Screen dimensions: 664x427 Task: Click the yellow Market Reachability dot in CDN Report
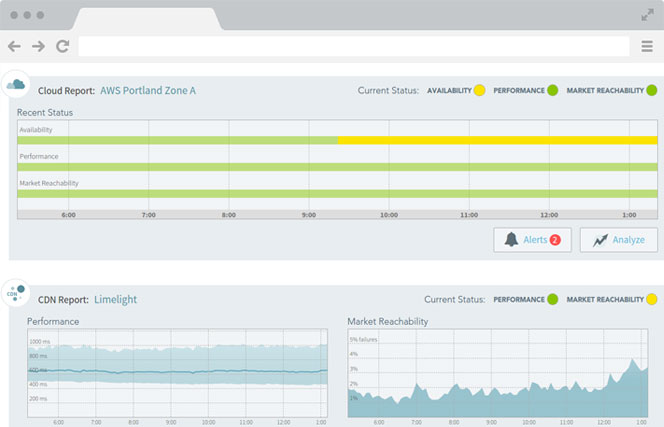point(651,299)
